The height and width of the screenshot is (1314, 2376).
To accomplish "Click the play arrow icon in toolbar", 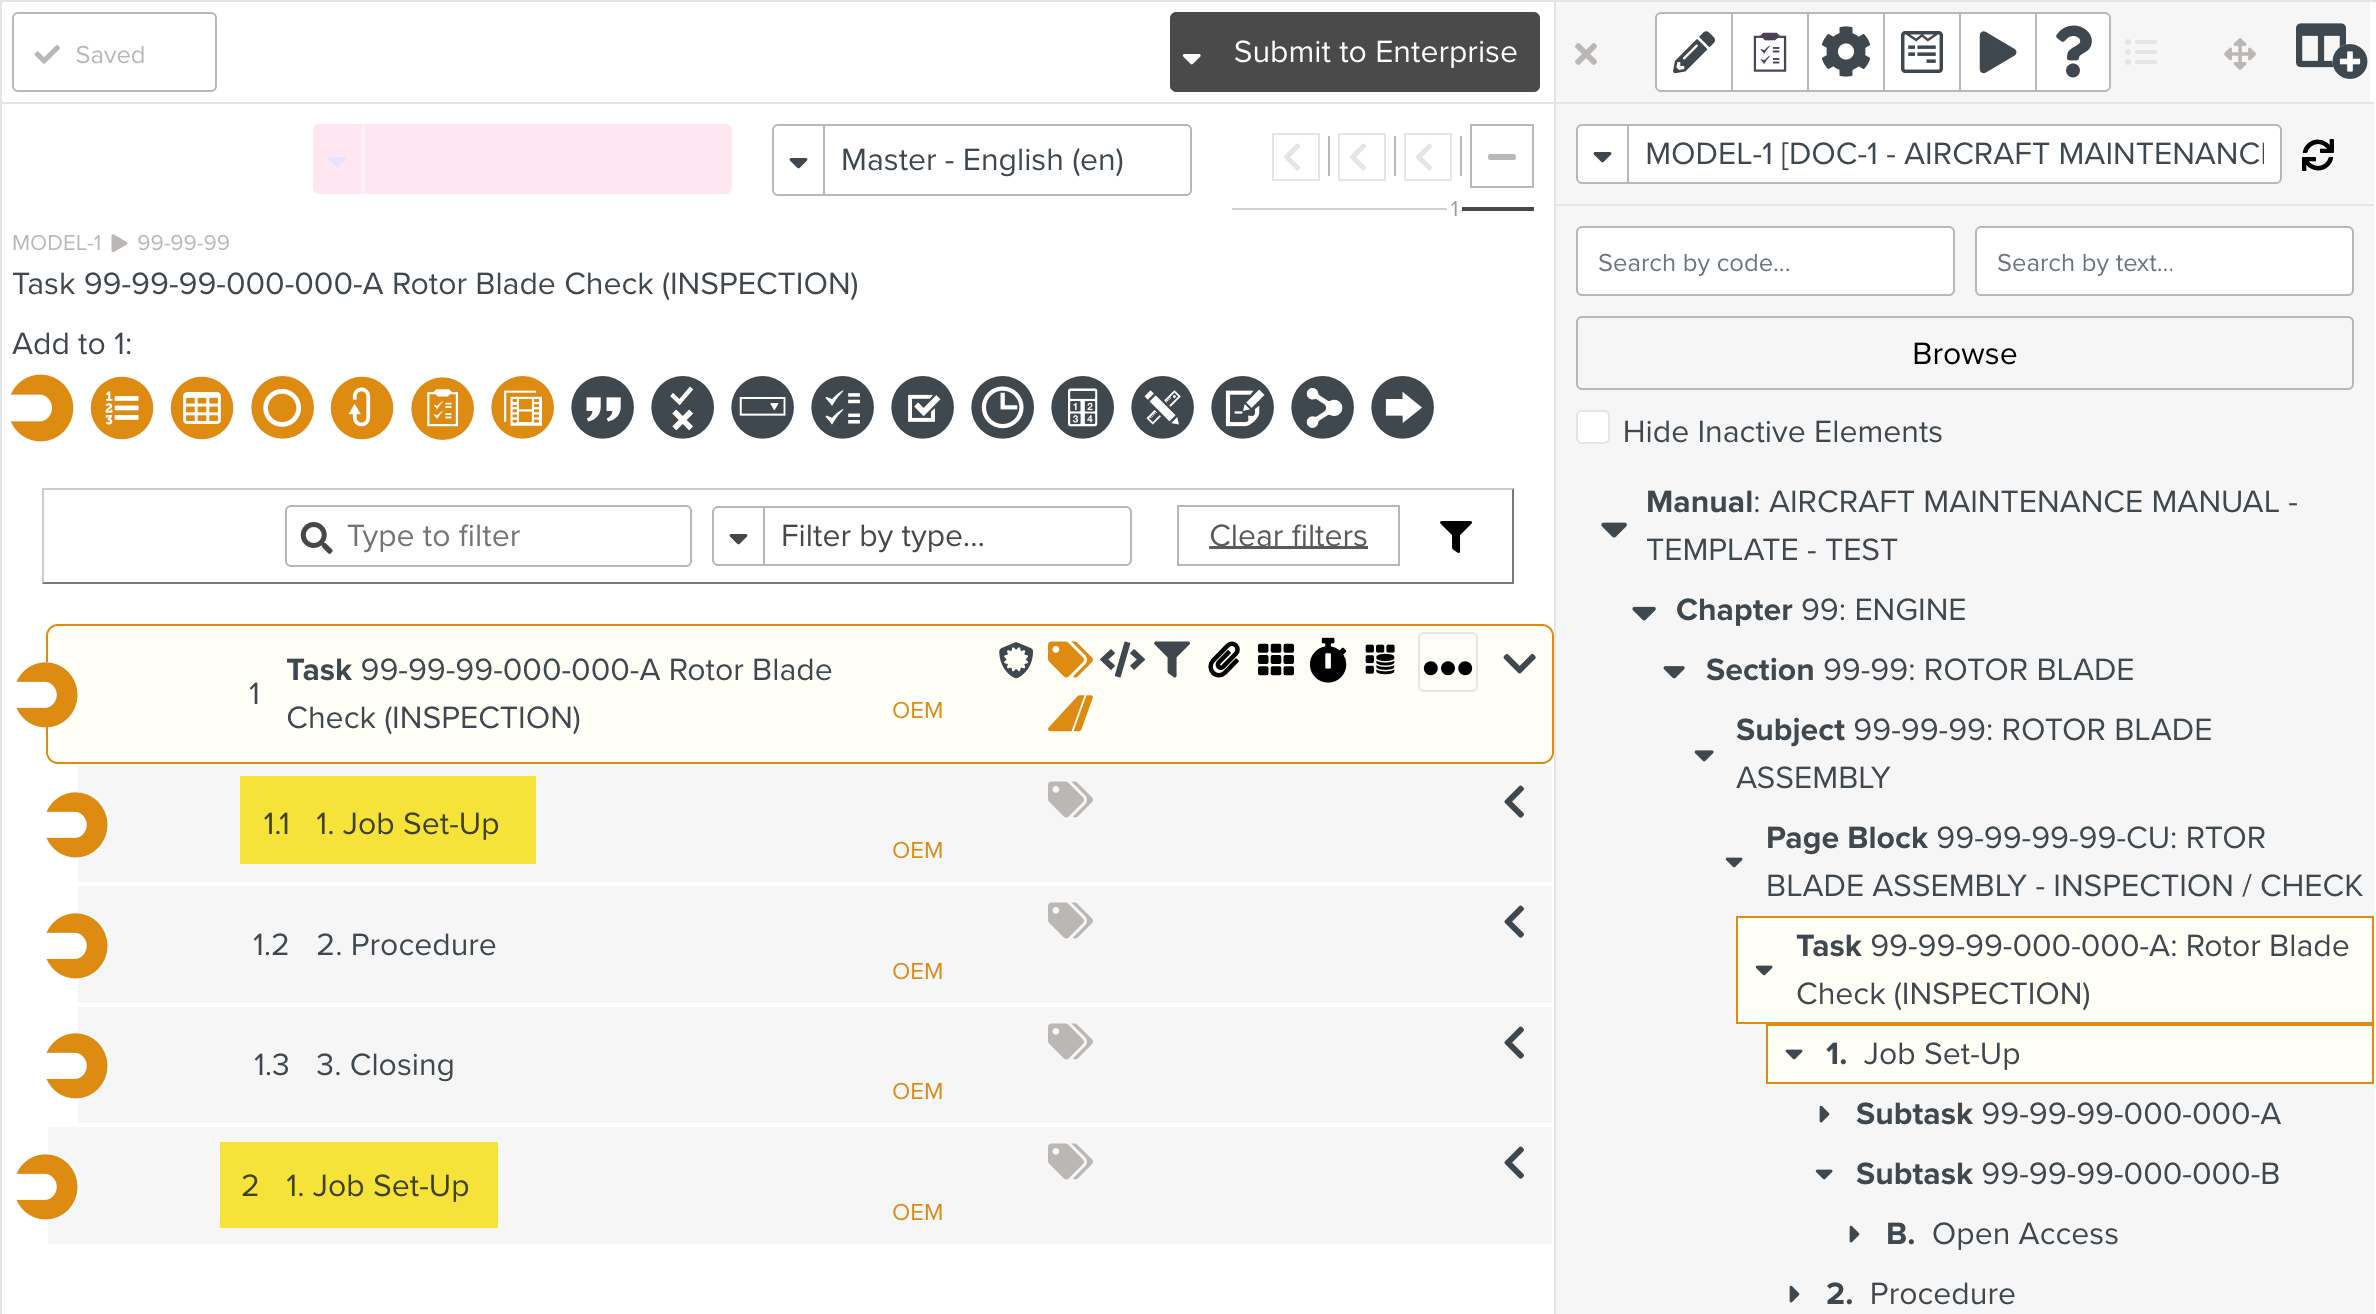I will click(x=1997, y=52).
